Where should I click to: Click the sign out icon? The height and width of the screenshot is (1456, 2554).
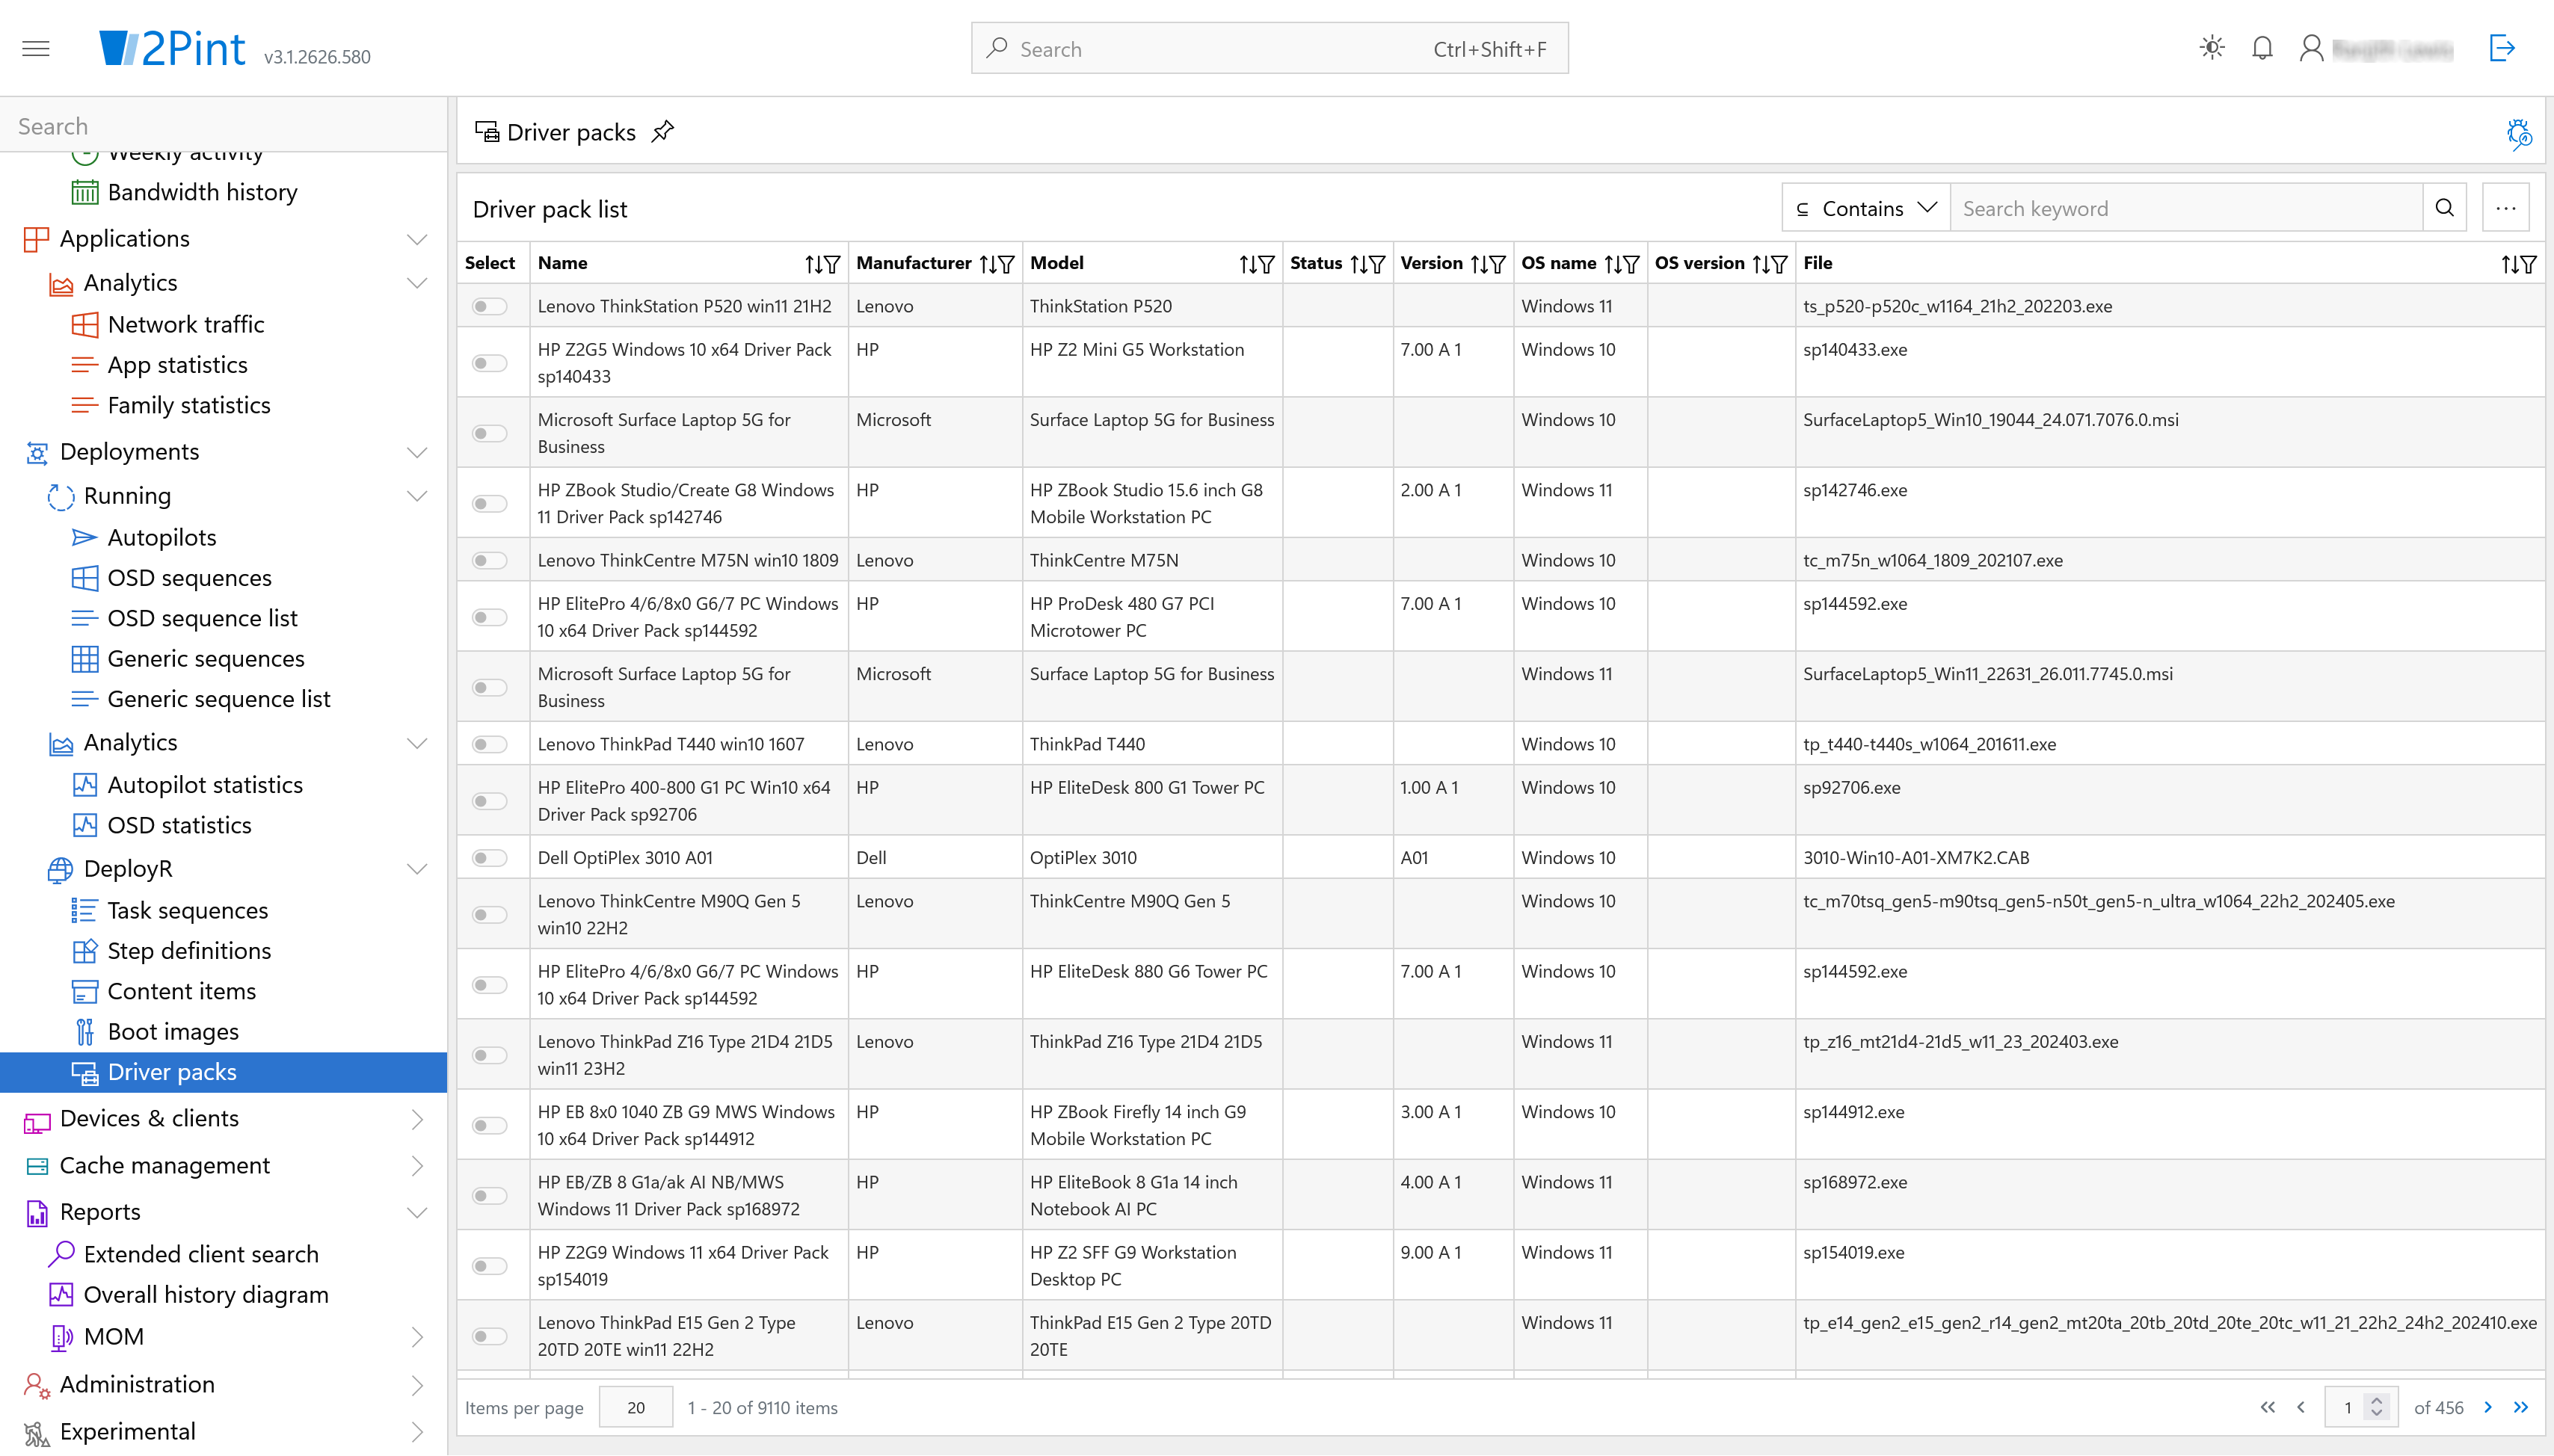point(2502,48)
